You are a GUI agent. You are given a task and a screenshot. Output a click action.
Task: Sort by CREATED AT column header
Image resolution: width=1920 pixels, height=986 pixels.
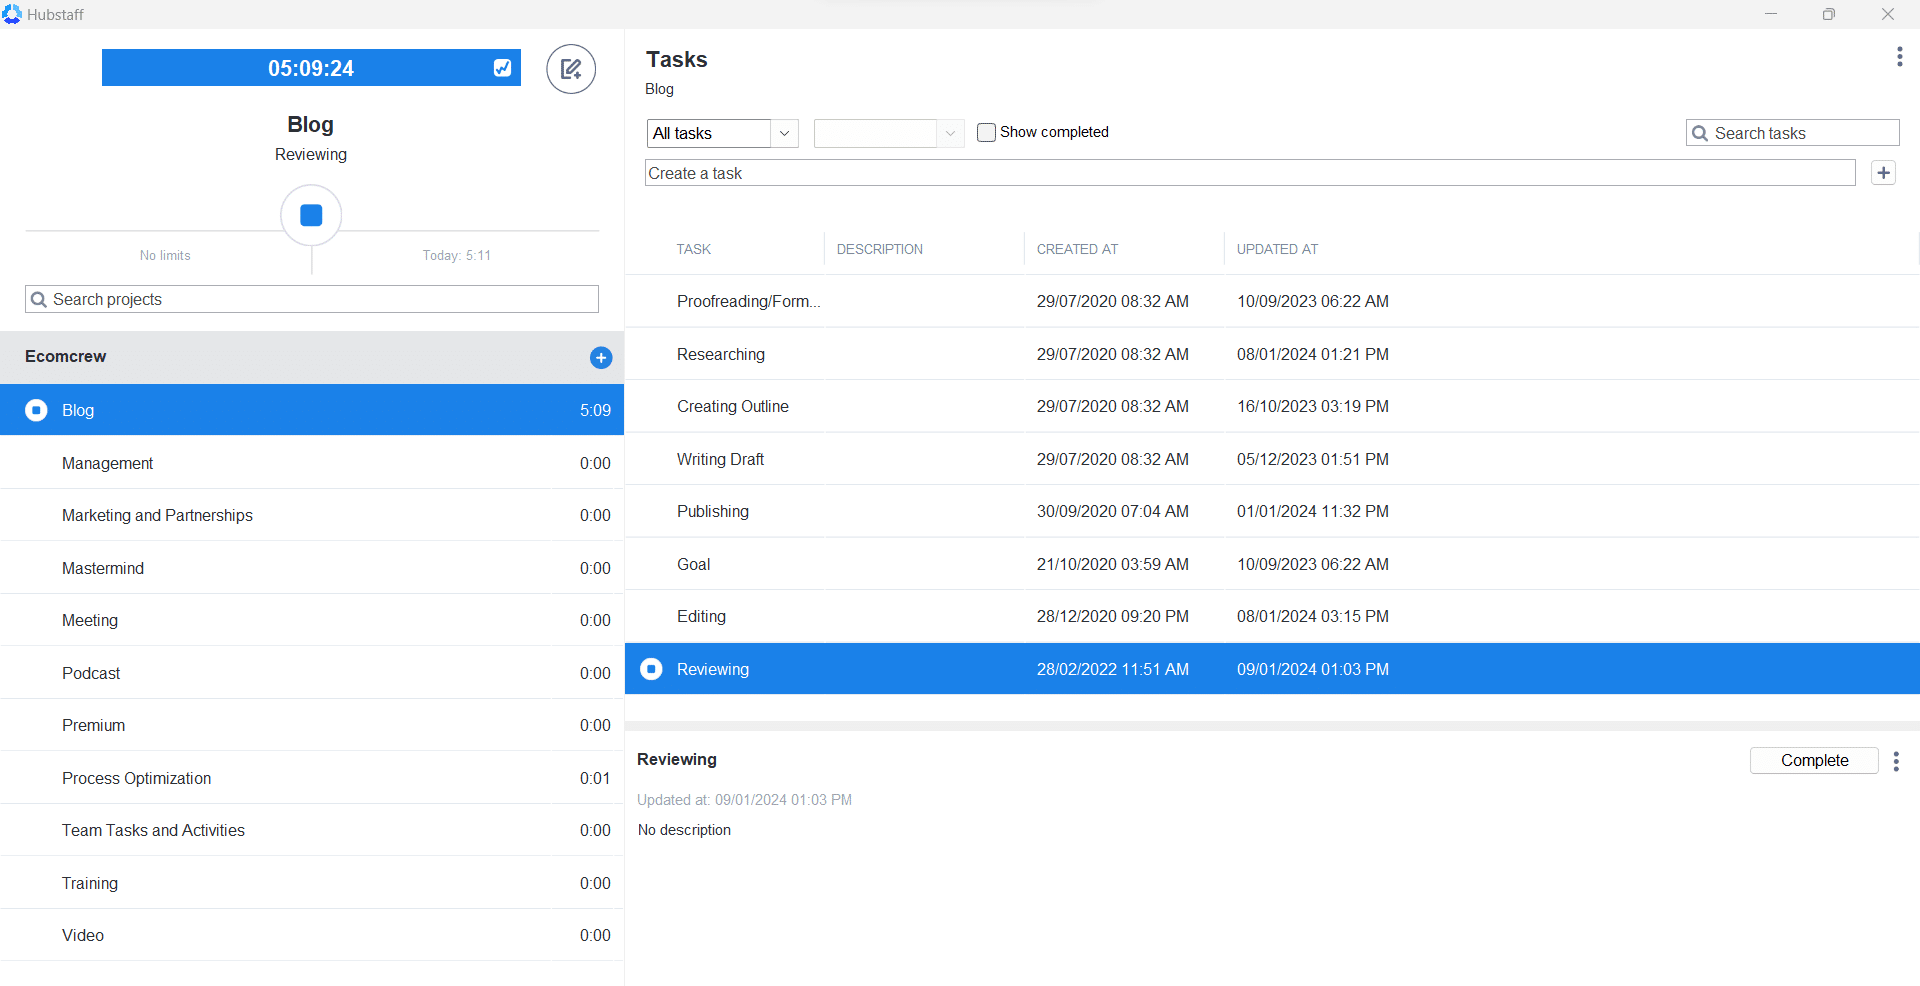(x=1077, y=249)
